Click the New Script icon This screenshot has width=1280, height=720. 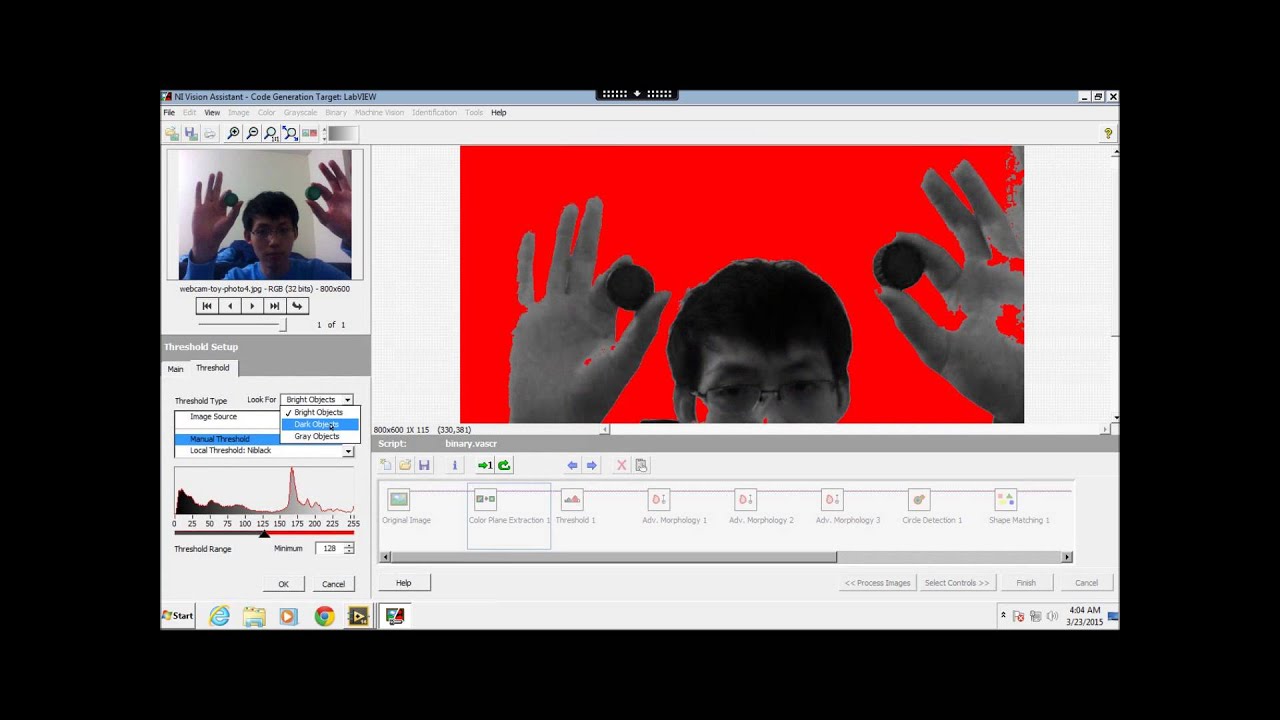point(386,465)
